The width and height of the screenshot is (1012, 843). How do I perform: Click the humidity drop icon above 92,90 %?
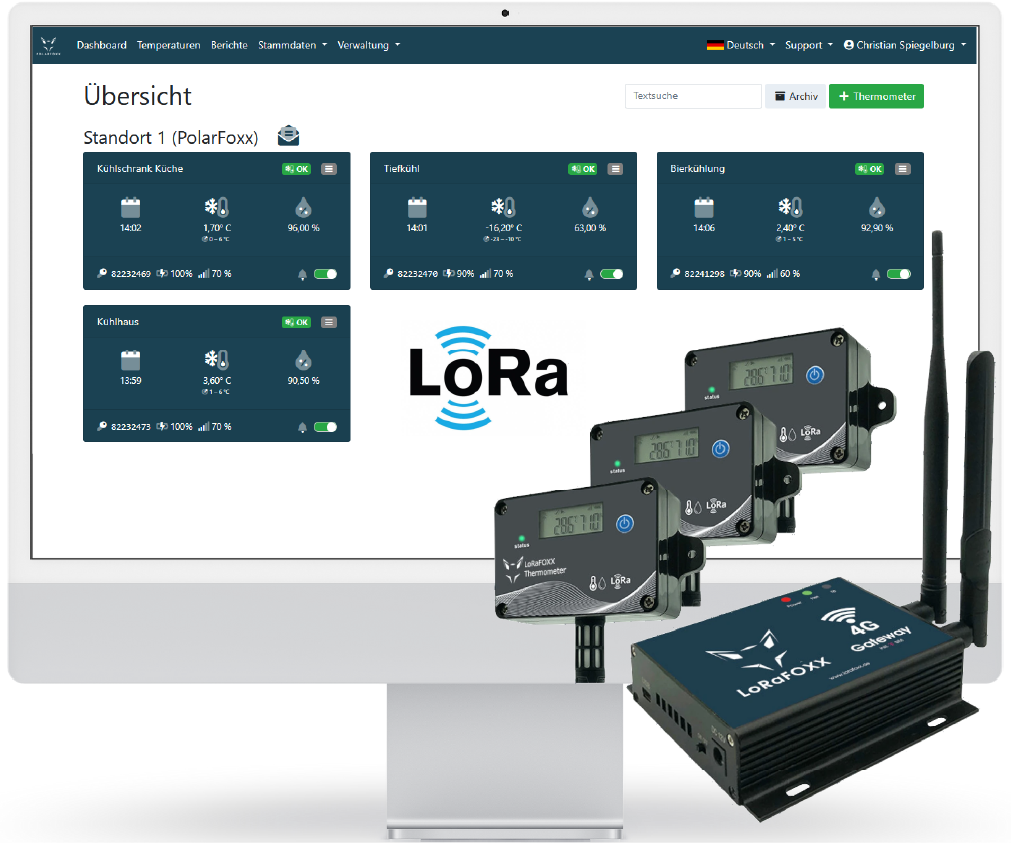(x=876, y=207)
